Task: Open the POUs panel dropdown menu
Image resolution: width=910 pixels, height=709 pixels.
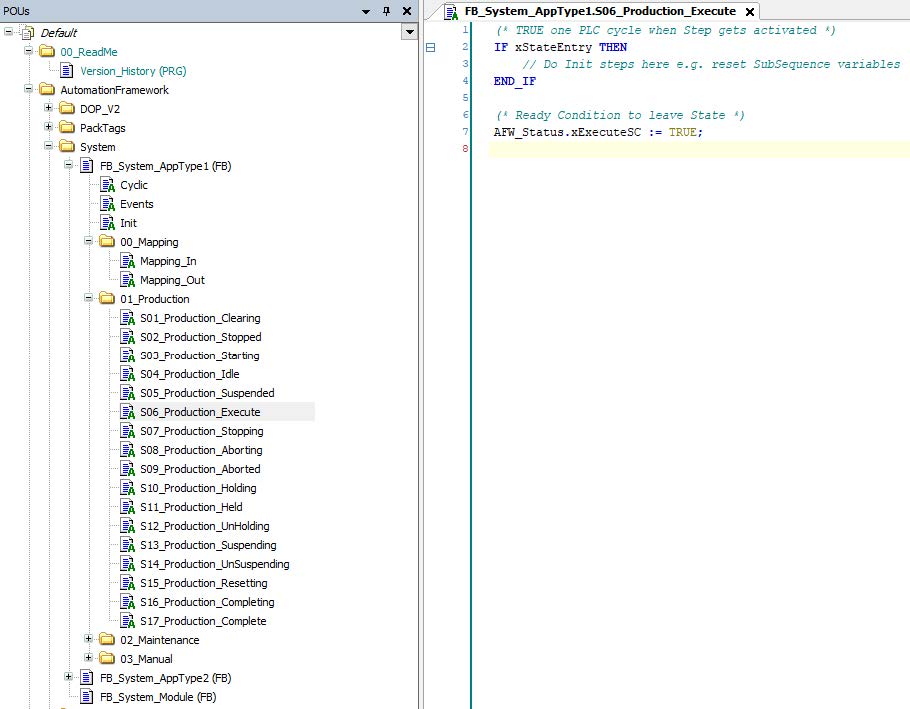Action: (366, 10)
